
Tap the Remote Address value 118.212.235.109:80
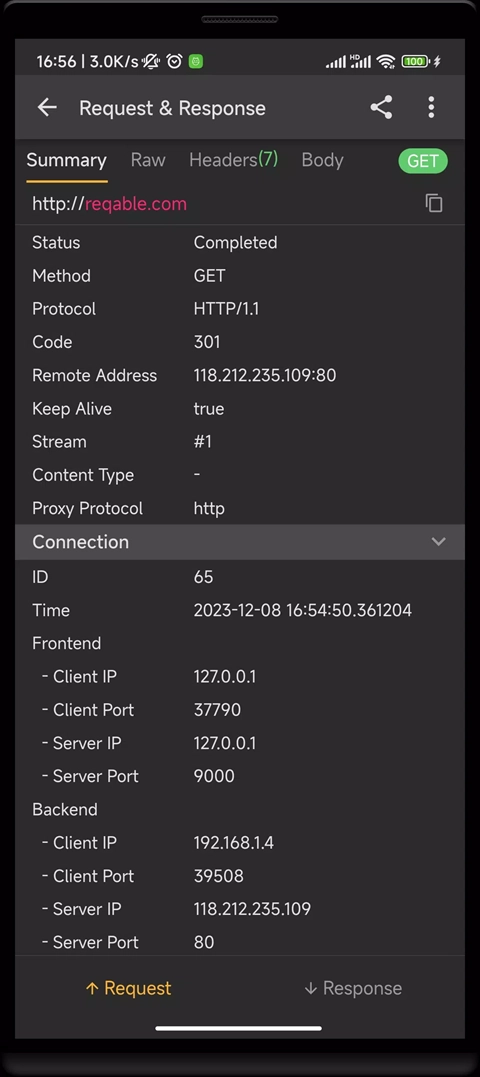[265, 376]
